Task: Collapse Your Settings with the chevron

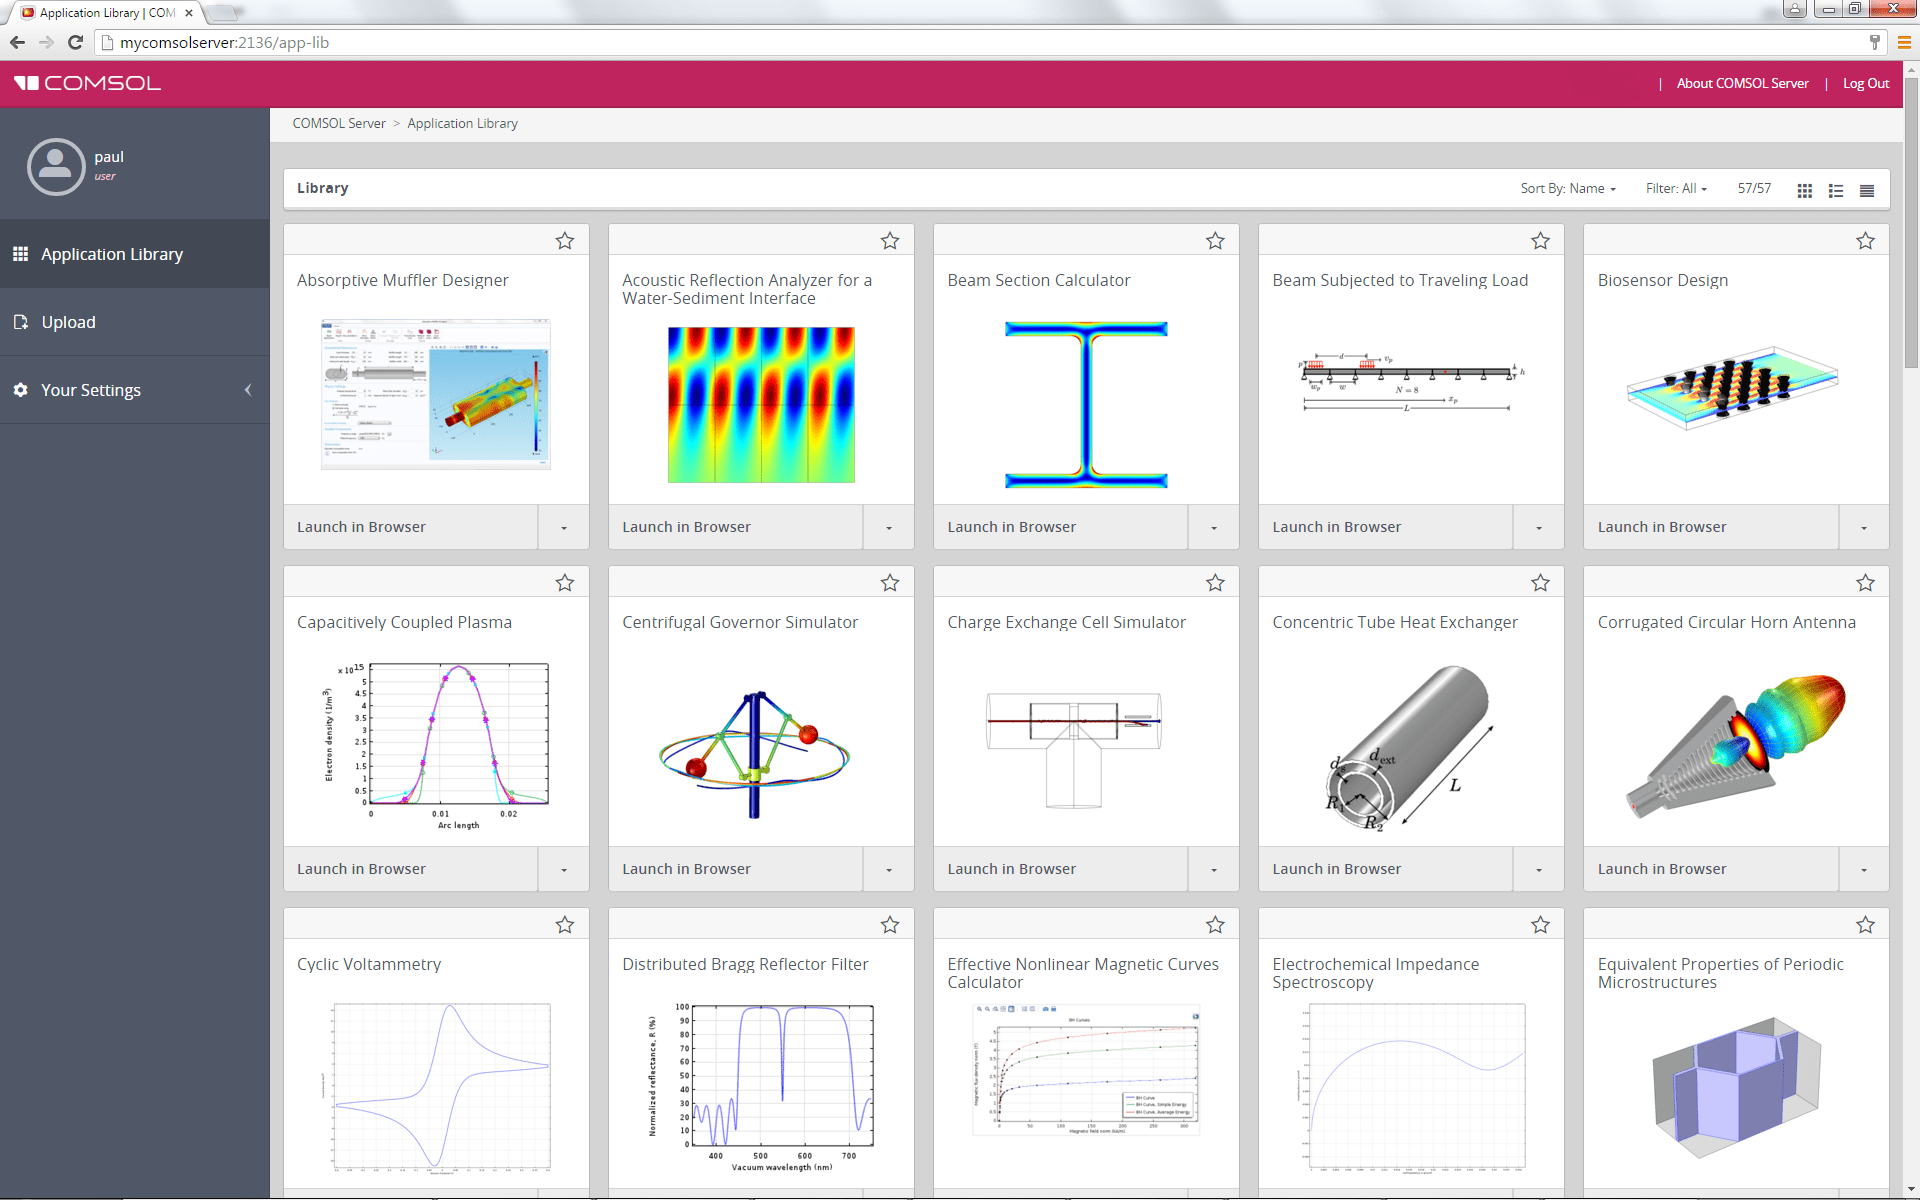Action: [248, 390]
